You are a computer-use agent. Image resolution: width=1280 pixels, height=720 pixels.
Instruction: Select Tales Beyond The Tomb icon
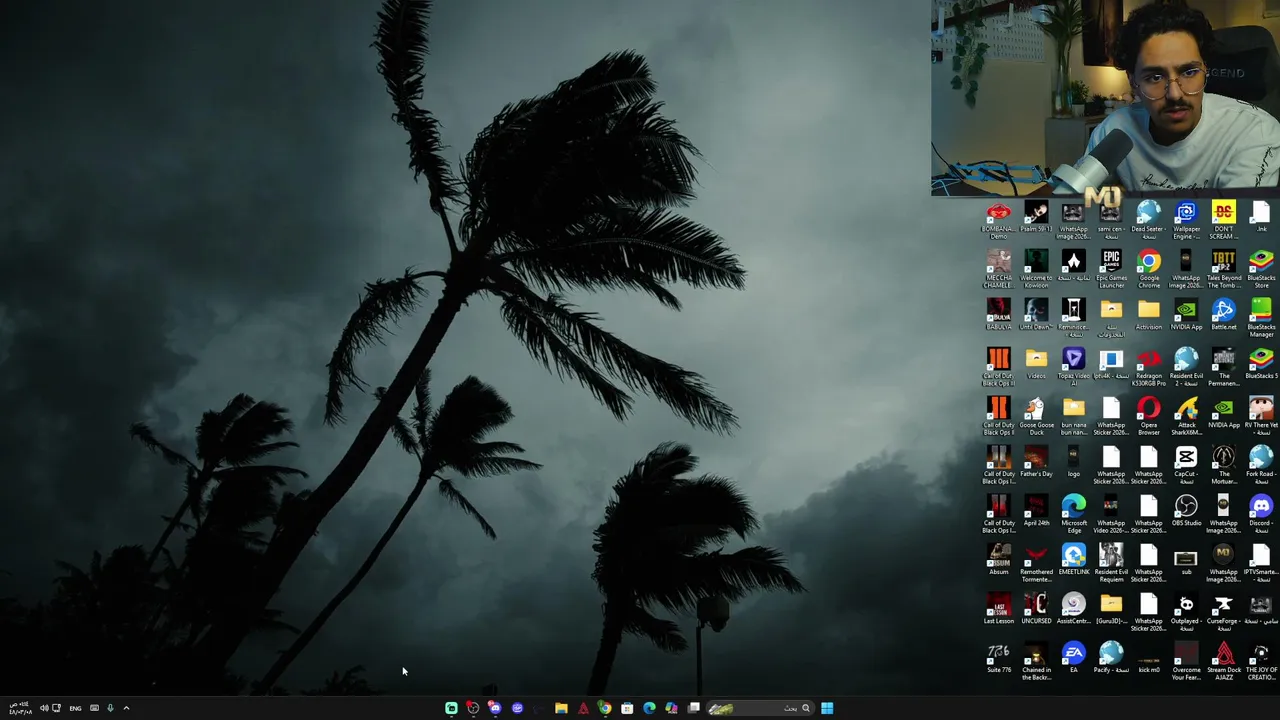coord(1223,269)
